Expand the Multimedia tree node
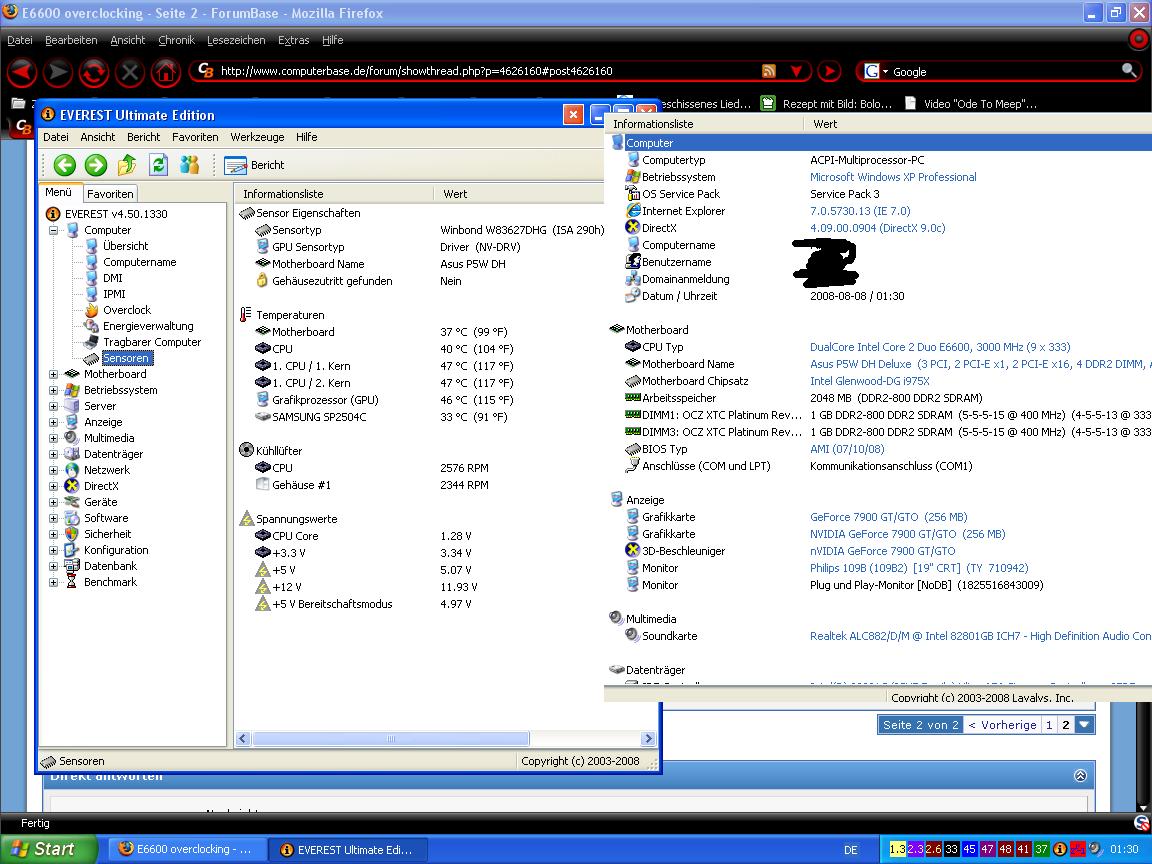The image size is (1152, 864). tap(54, 438)
